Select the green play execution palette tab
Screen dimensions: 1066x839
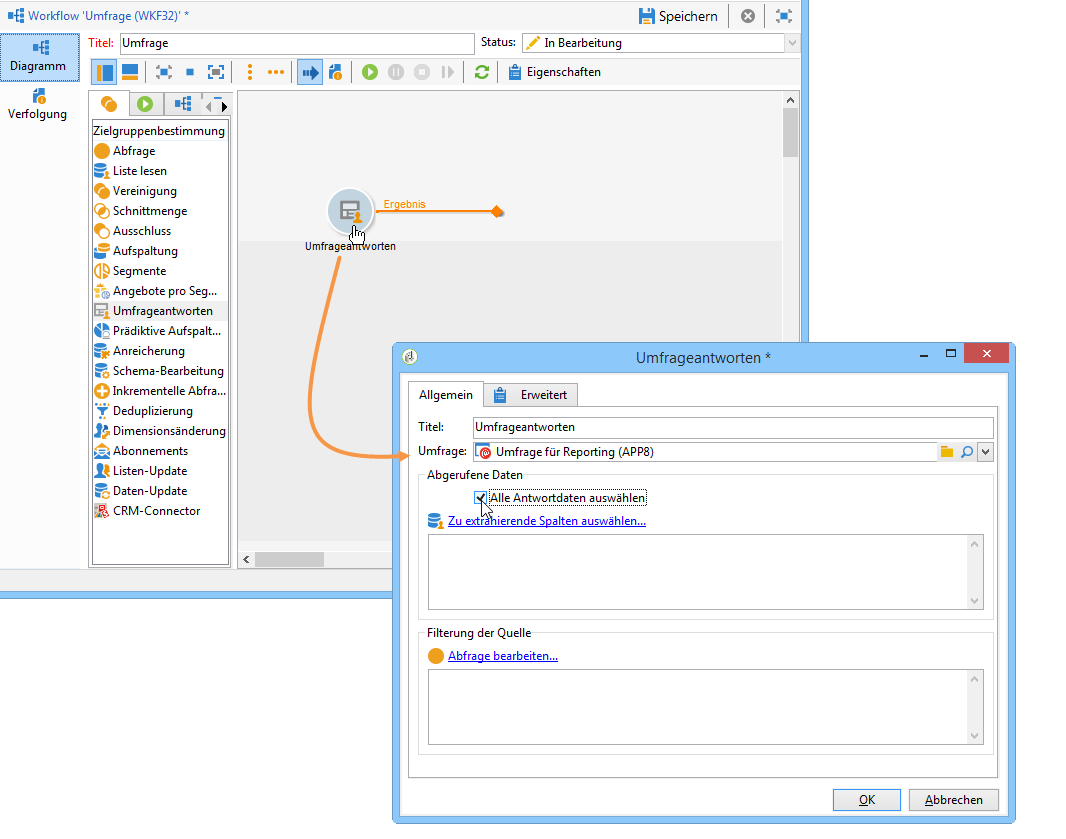[145, 104]
